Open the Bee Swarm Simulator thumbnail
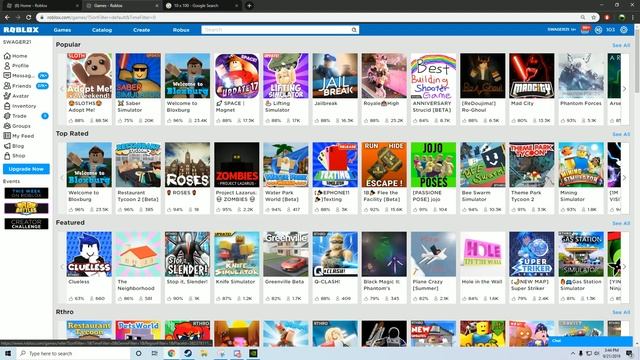Screen dimensions: 640x360 point(482,164)
